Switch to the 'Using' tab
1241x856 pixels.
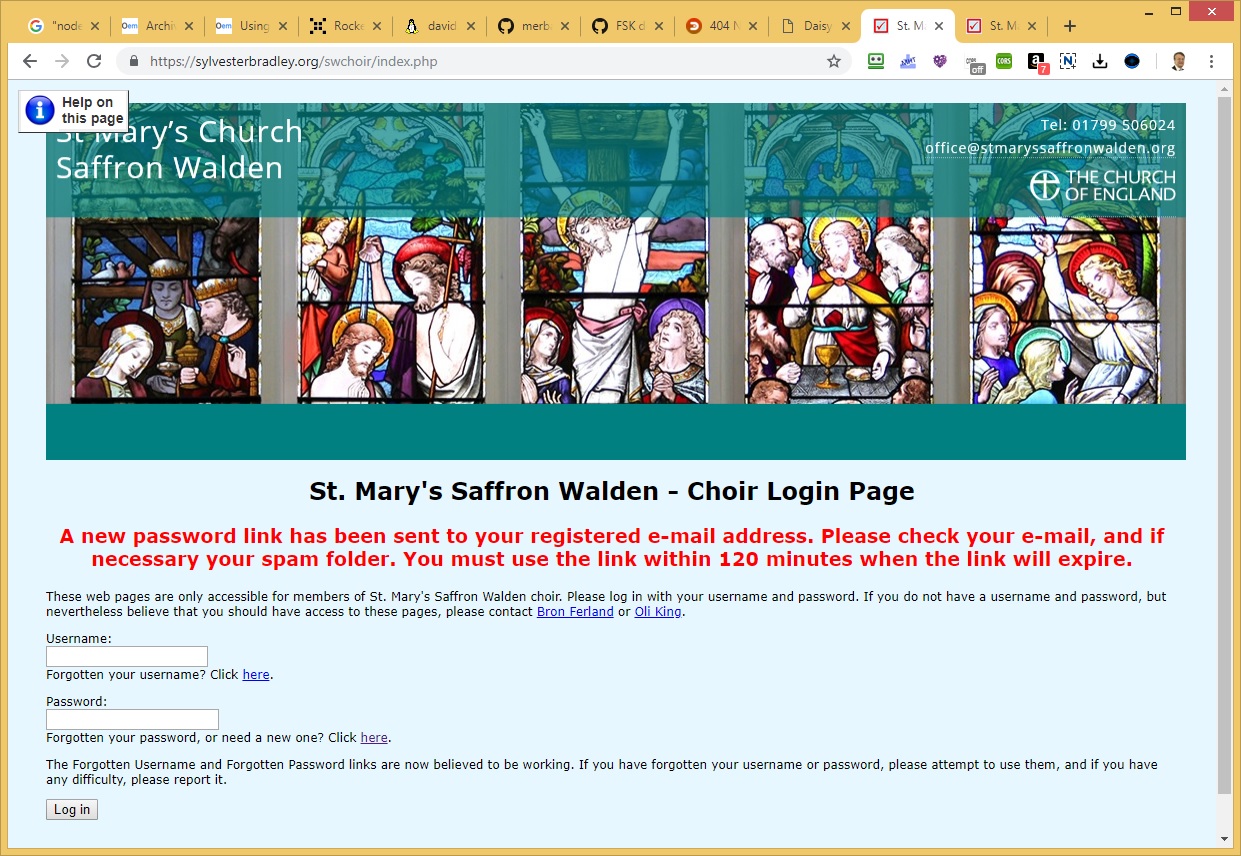coord(251,26)
